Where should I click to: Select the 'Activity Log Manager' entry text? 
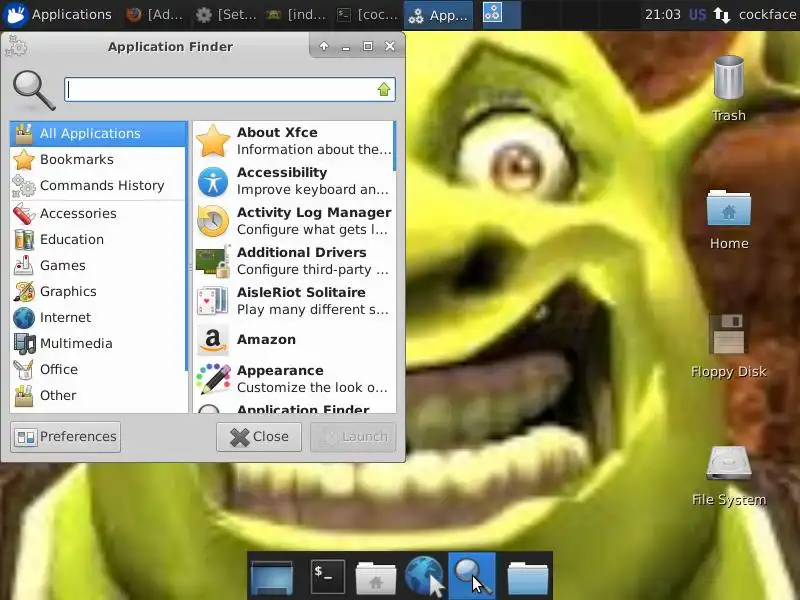(314, 213)
